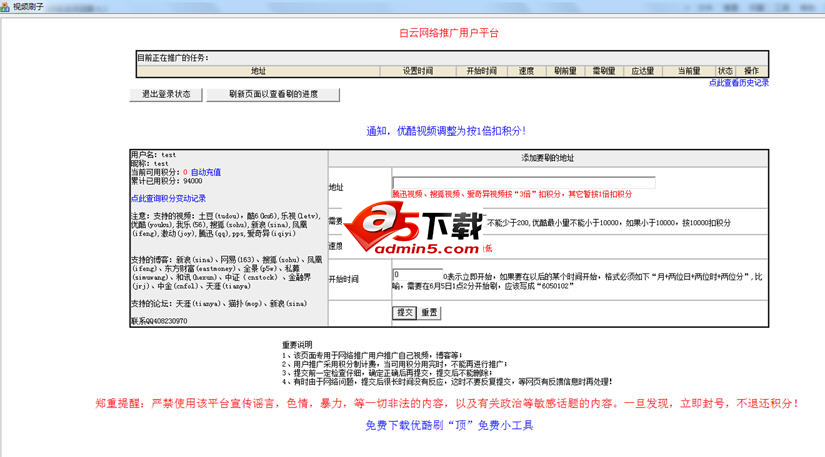
Task: Click the app icon in the title bar
Action: [5, 7]
